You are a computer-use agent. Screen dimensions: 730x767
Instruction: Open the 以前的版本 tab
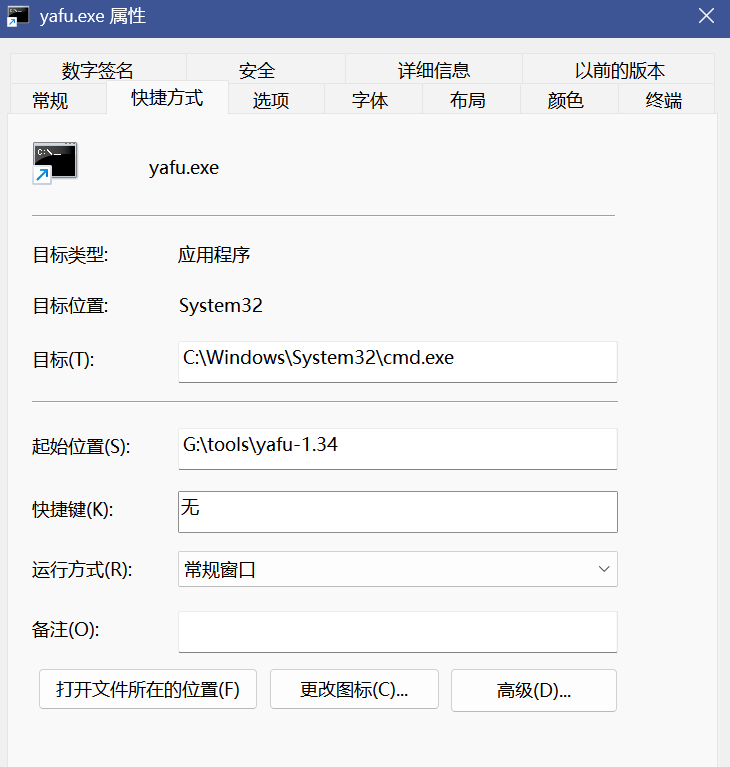point(619,70)
